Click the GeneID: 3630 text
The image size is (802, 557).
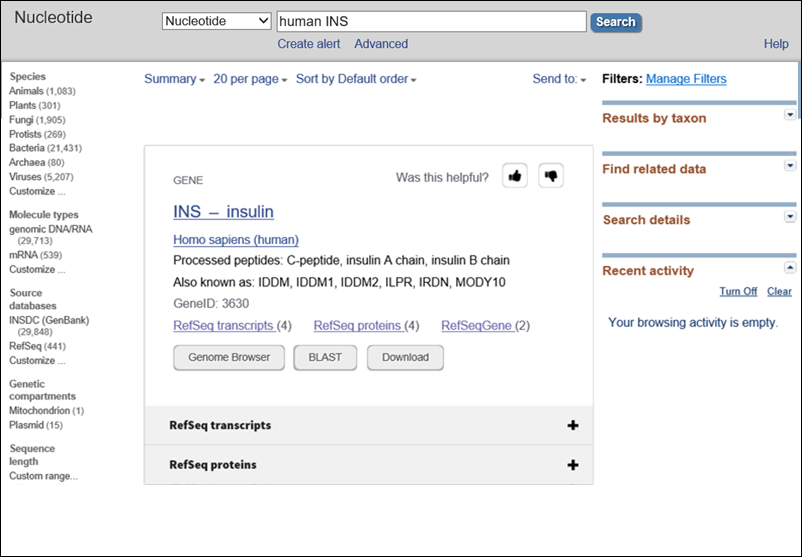point(211,303)
